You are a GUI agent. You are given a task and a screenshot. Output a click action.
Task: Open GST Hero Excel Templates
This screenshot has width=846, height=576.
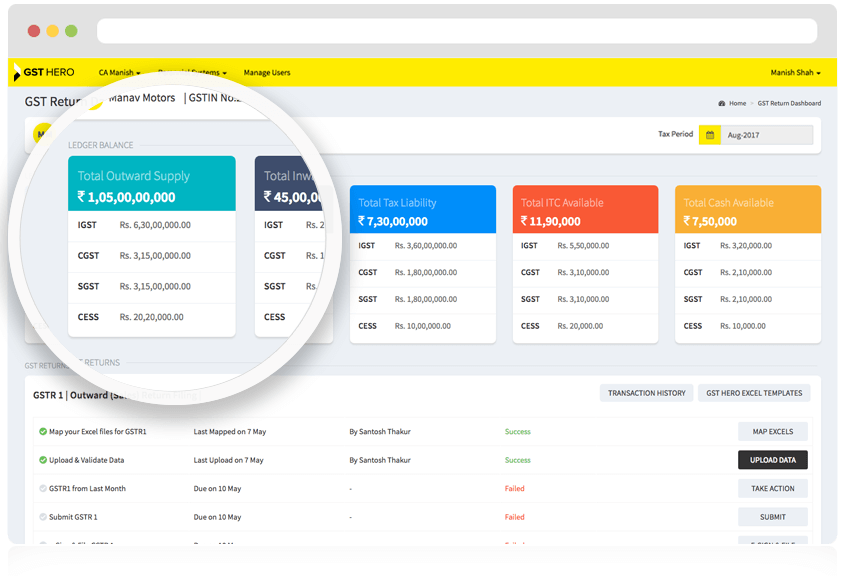(x=754, y=393)
